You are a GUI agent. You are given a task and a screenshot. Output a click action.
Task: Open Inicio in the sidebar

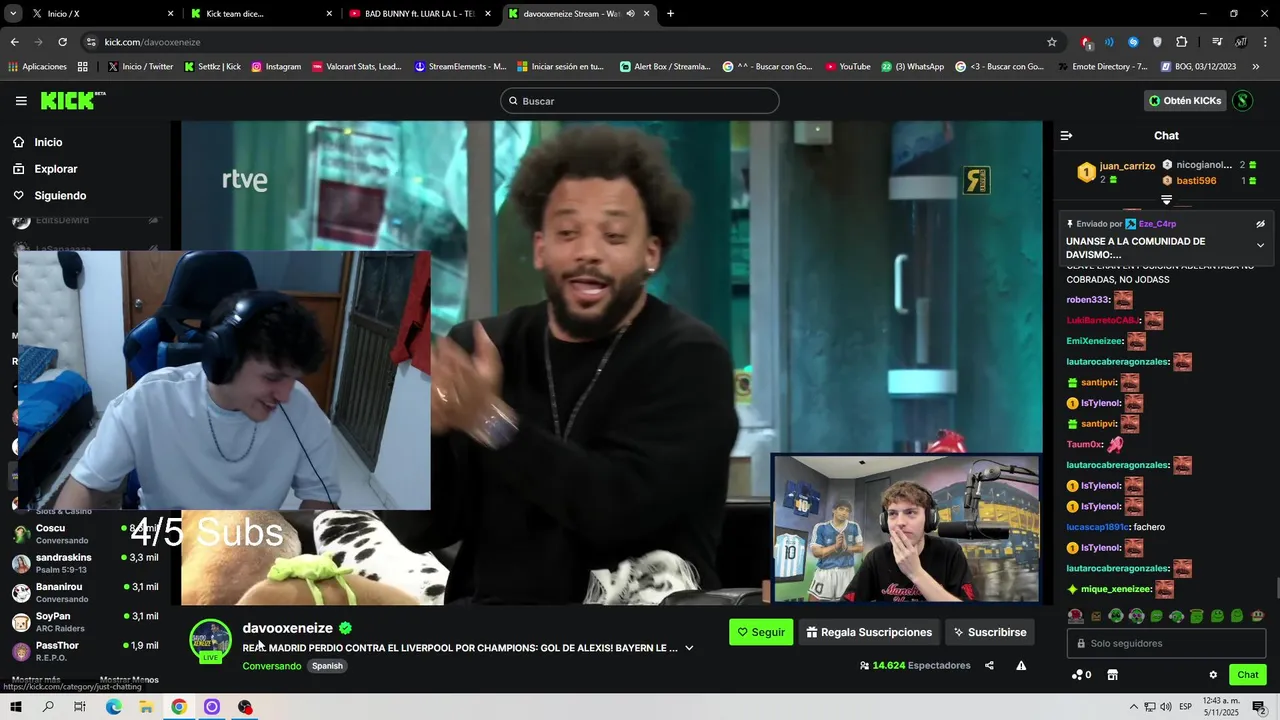coord(48,142)
